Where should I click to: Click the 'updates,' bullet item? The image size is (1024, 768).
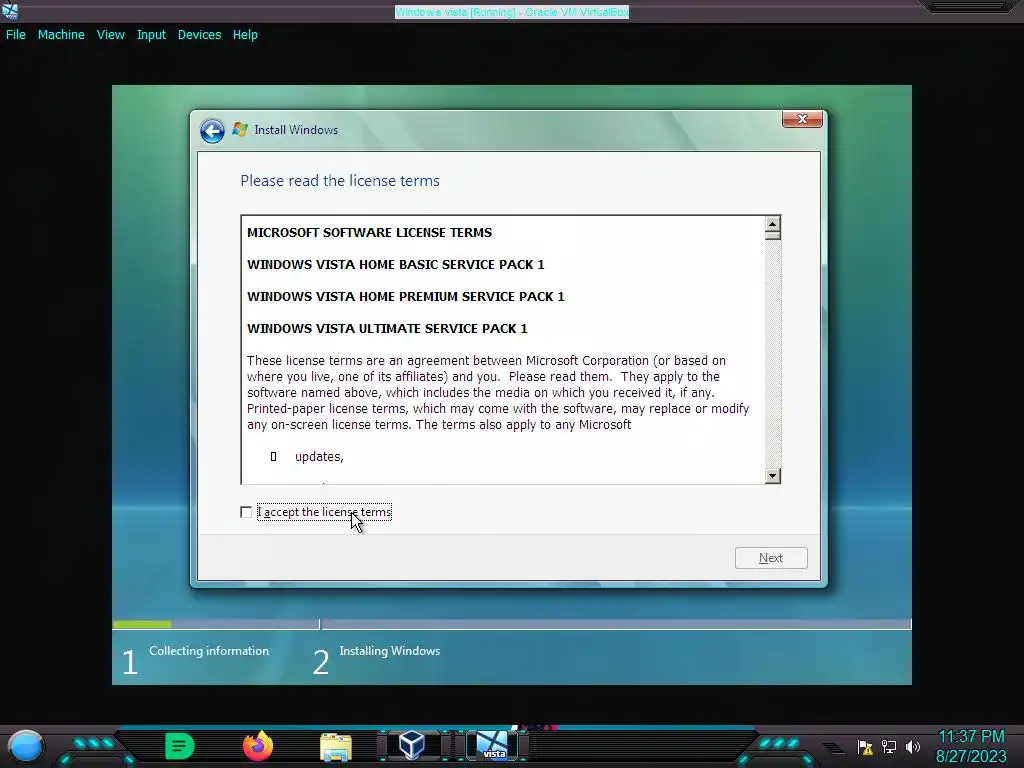tap(319, 457)
